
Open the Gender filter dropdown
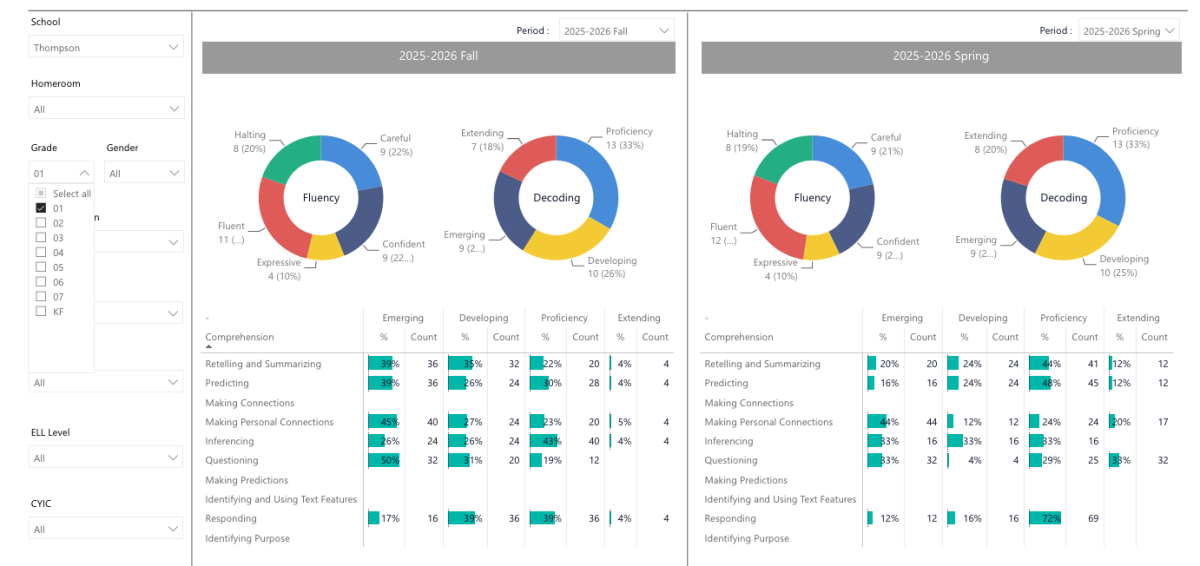145,172
